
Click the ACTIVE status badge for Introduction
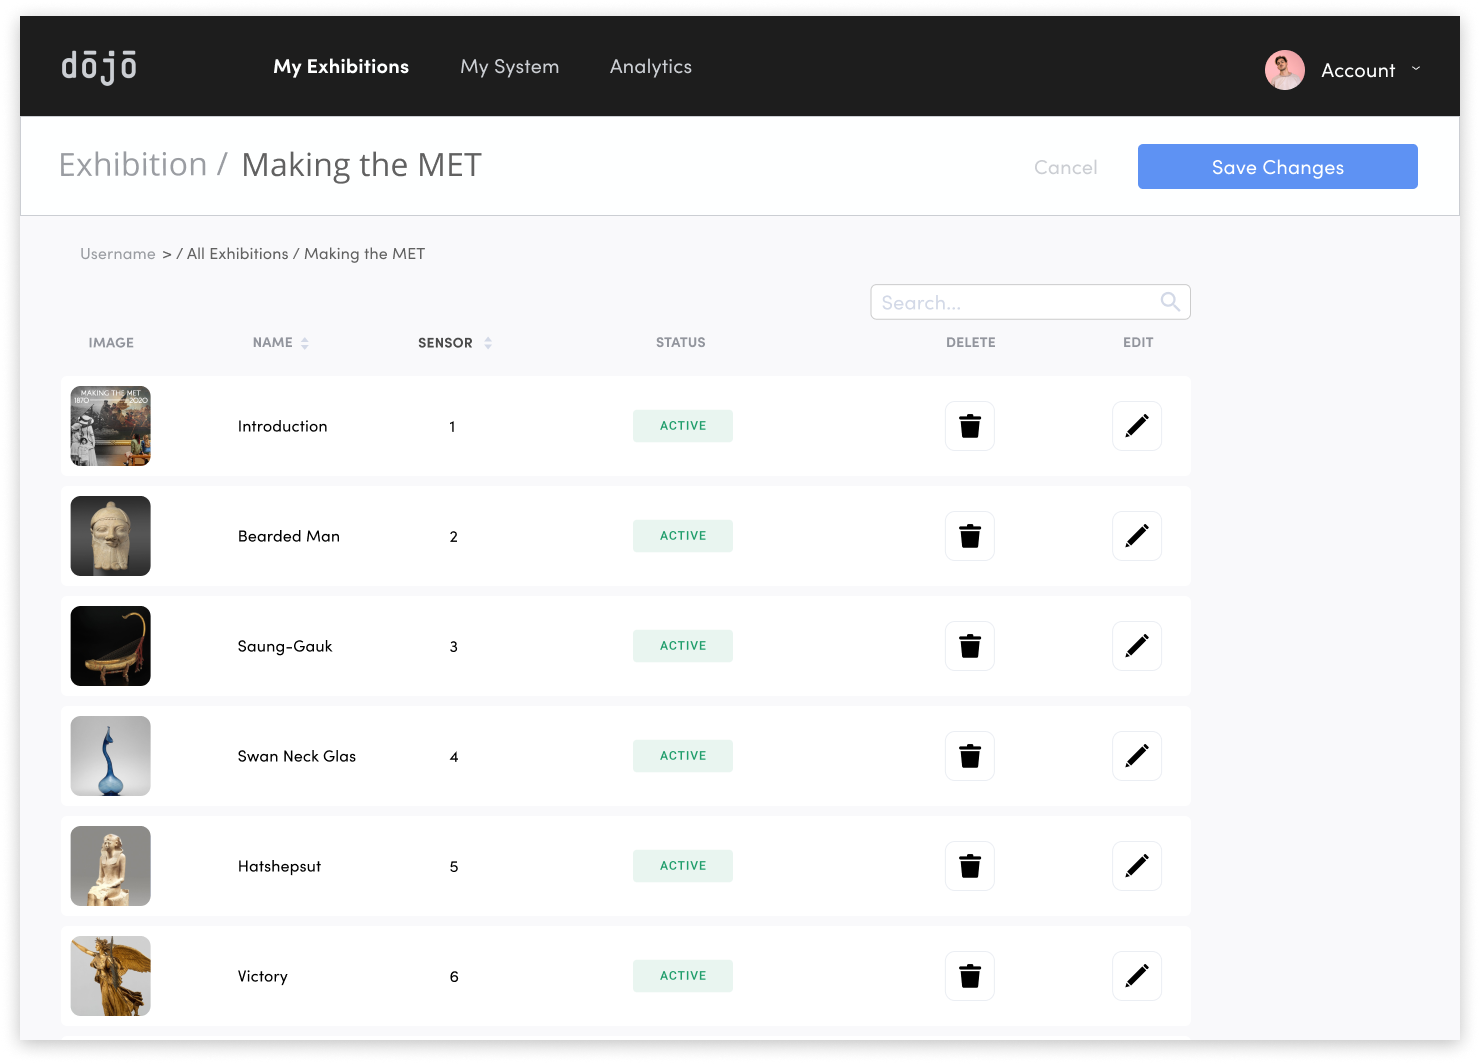click(x=683, y=426)
